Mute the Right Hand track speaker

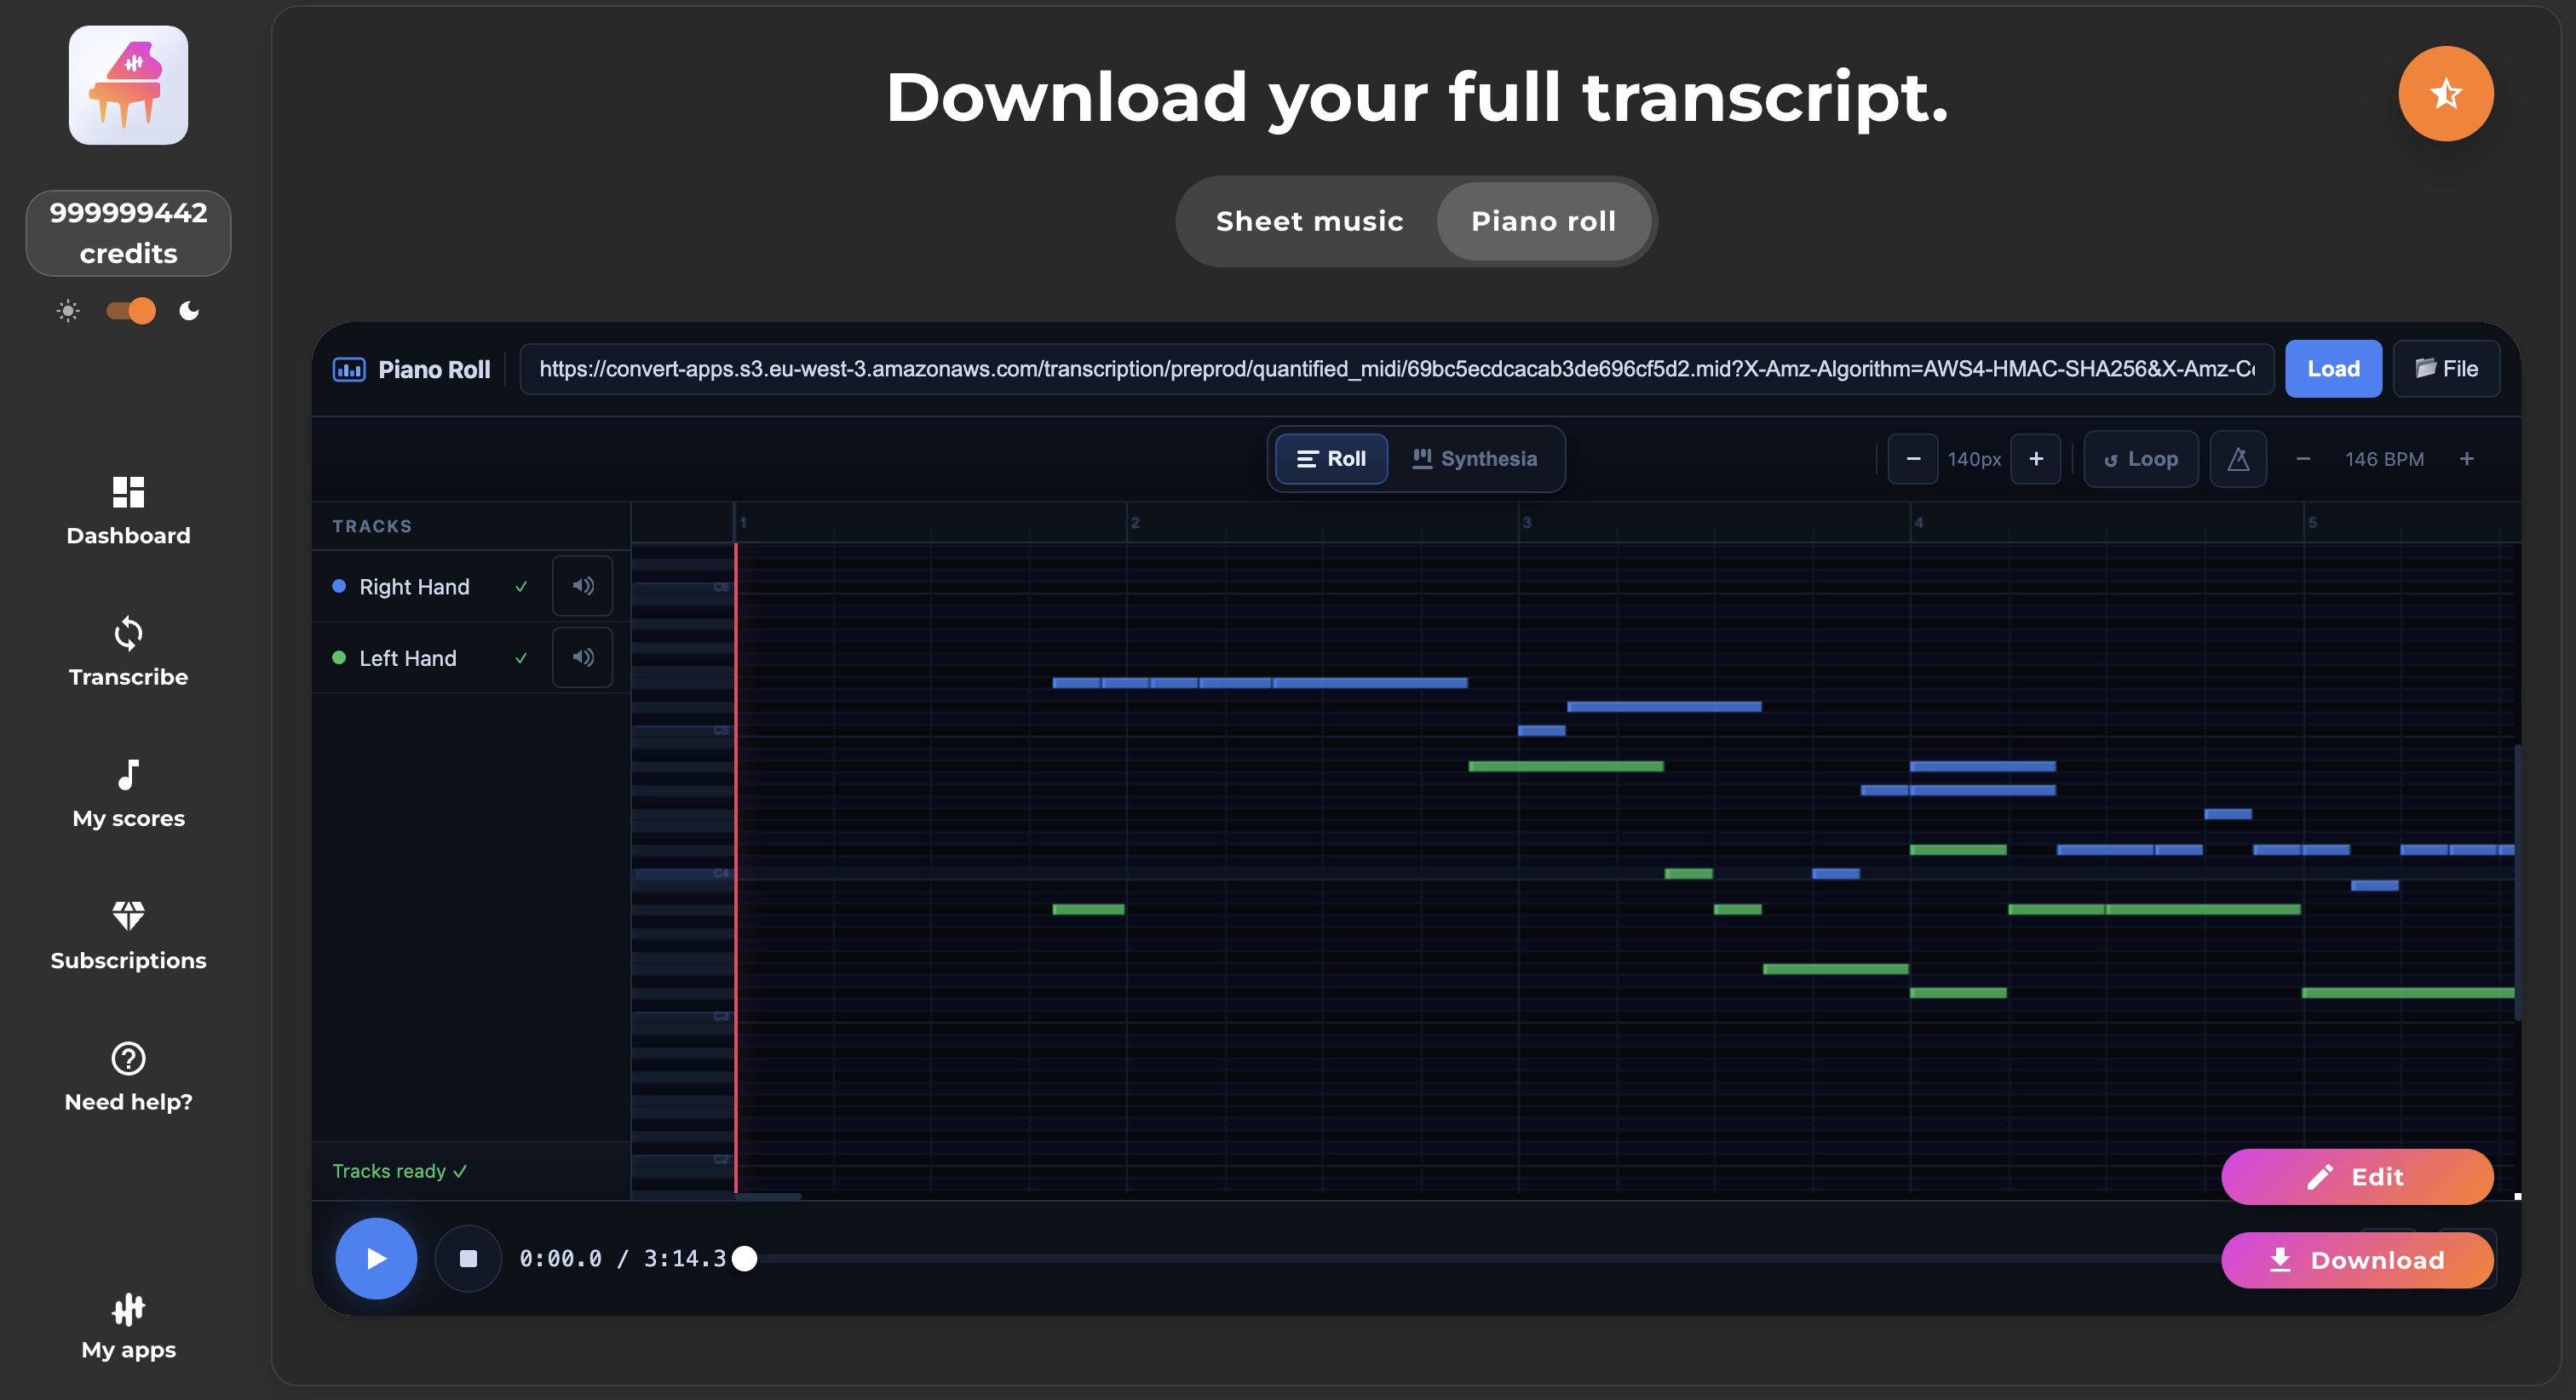(582, 586)
